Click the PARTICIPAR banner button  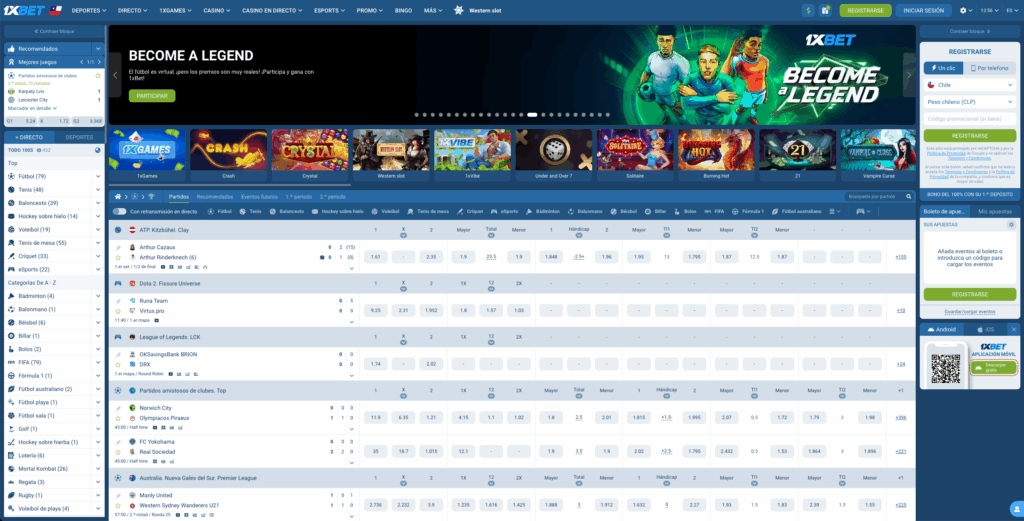pos(152,95)
